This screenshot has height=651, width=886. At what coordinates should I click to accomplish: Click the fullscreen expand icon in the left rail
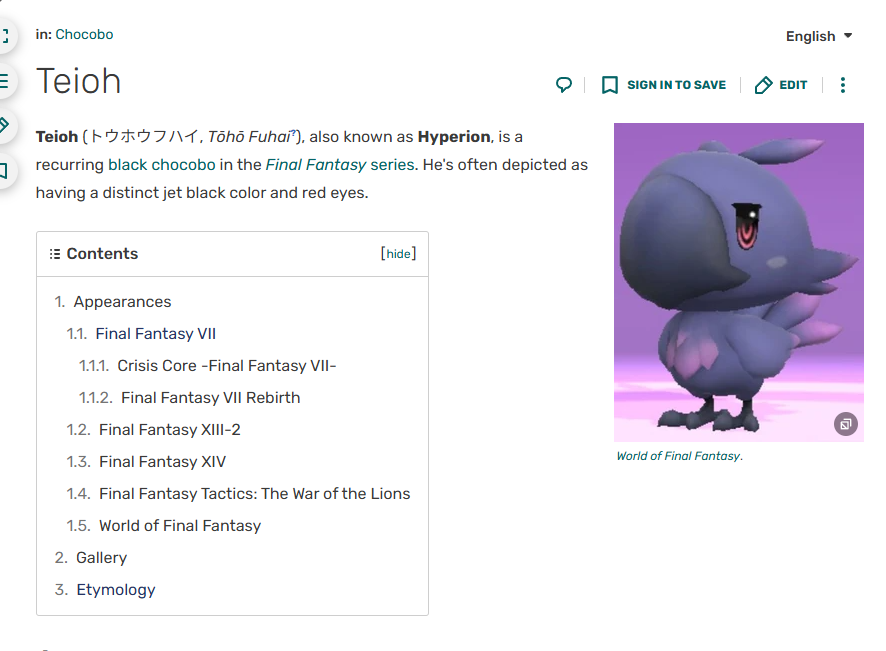pos(5,36)
